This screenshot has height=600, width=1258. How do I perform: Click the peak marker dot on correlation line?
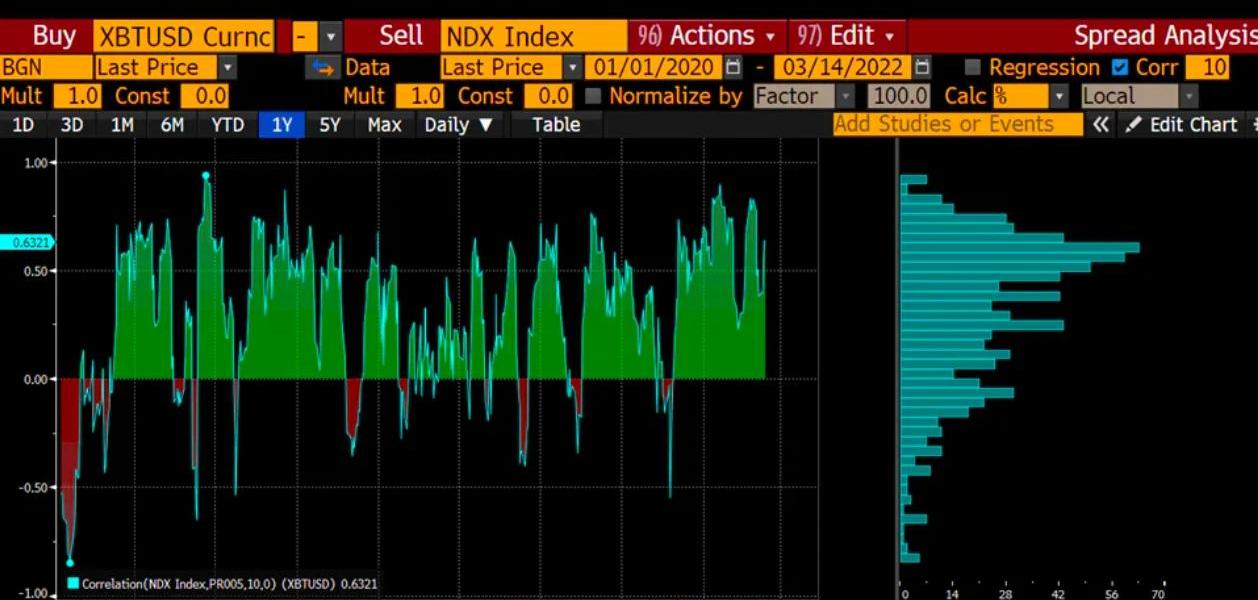point(206,176)
